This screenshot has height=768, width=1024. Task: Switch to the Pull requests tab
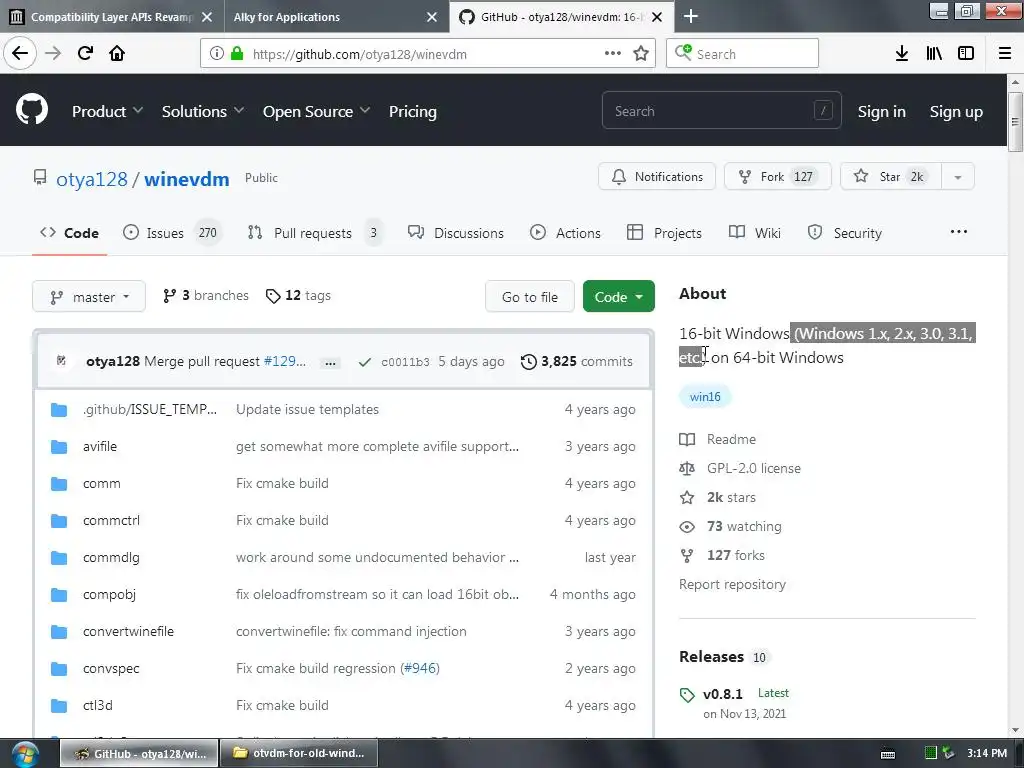pos(316,233)
